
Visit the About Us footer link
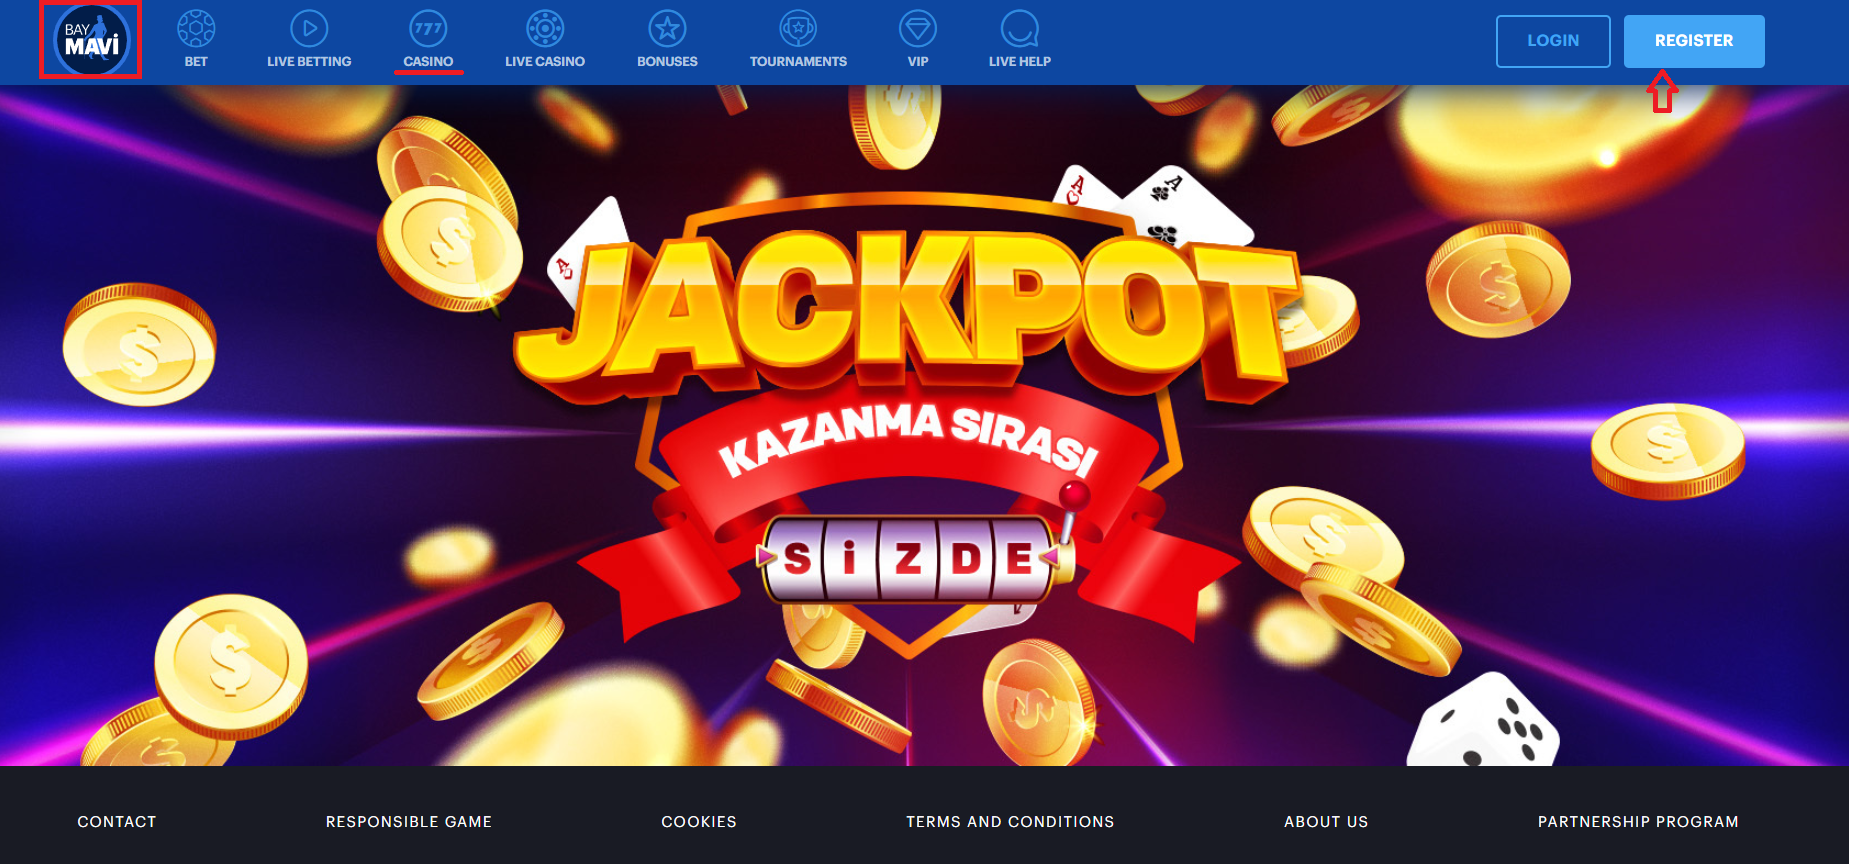click(1326, 821)
